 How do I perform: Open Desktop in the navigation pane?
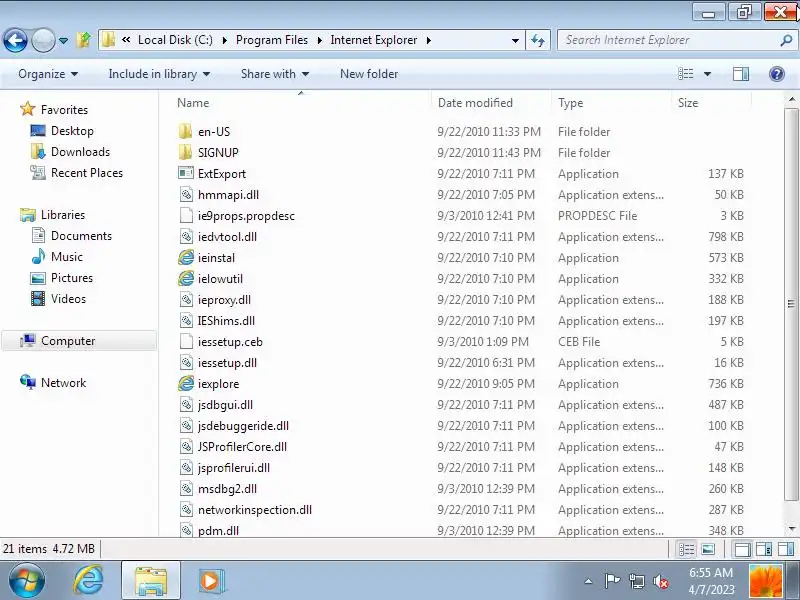[x=62, y=131]
